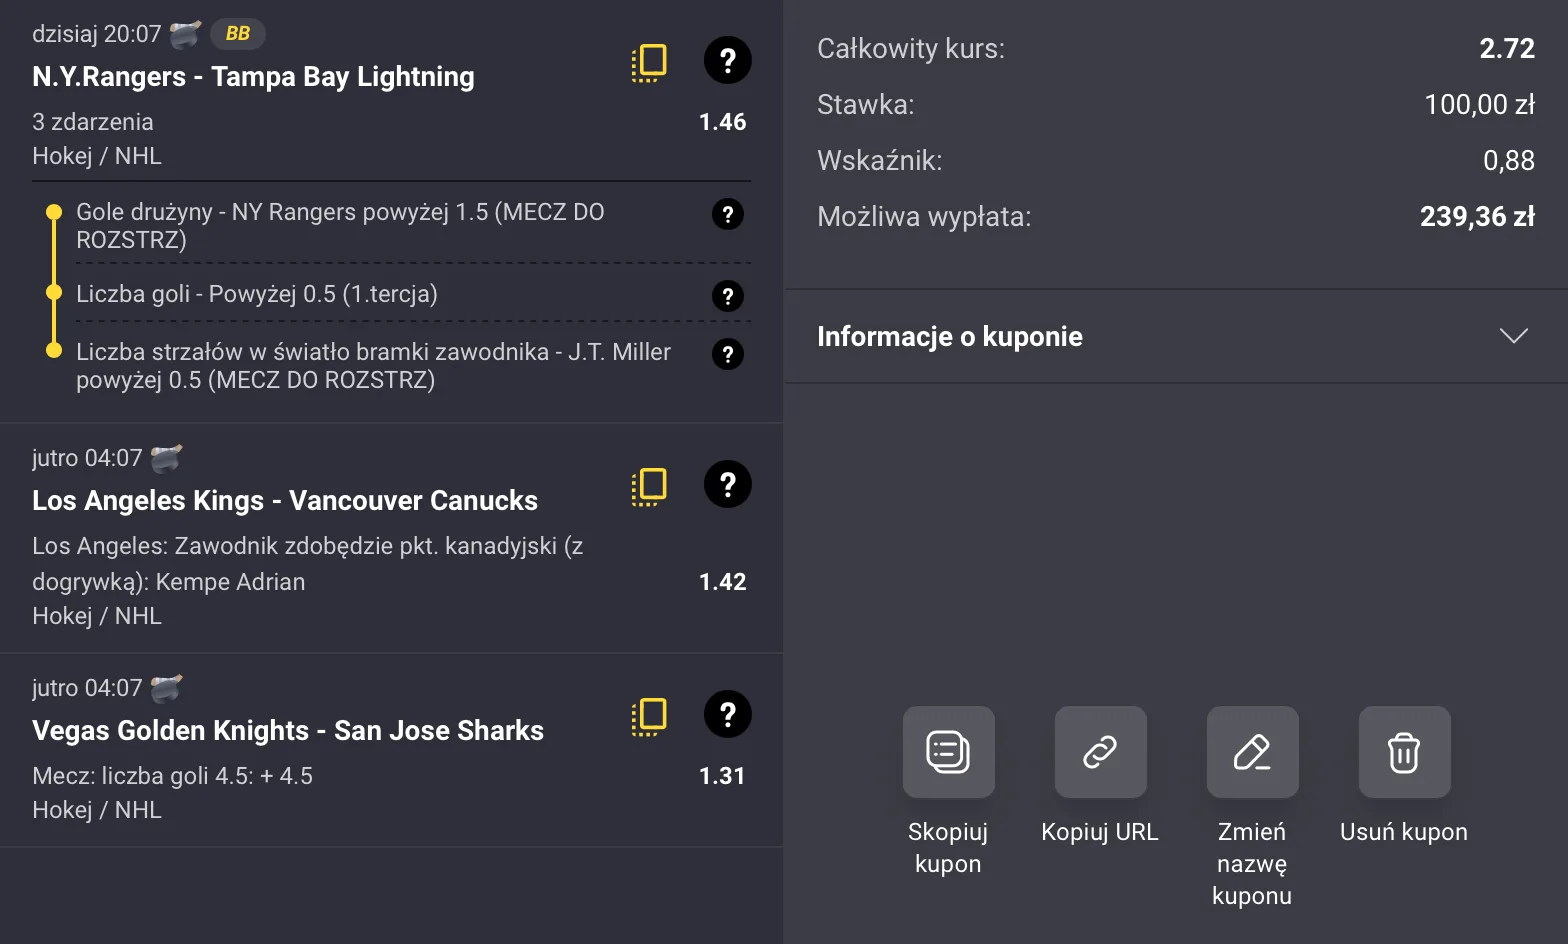1568x944 pixels.
Task: Click the Możliwa wypłata amount 239,36 zł
Action: tap(1477, 216)
